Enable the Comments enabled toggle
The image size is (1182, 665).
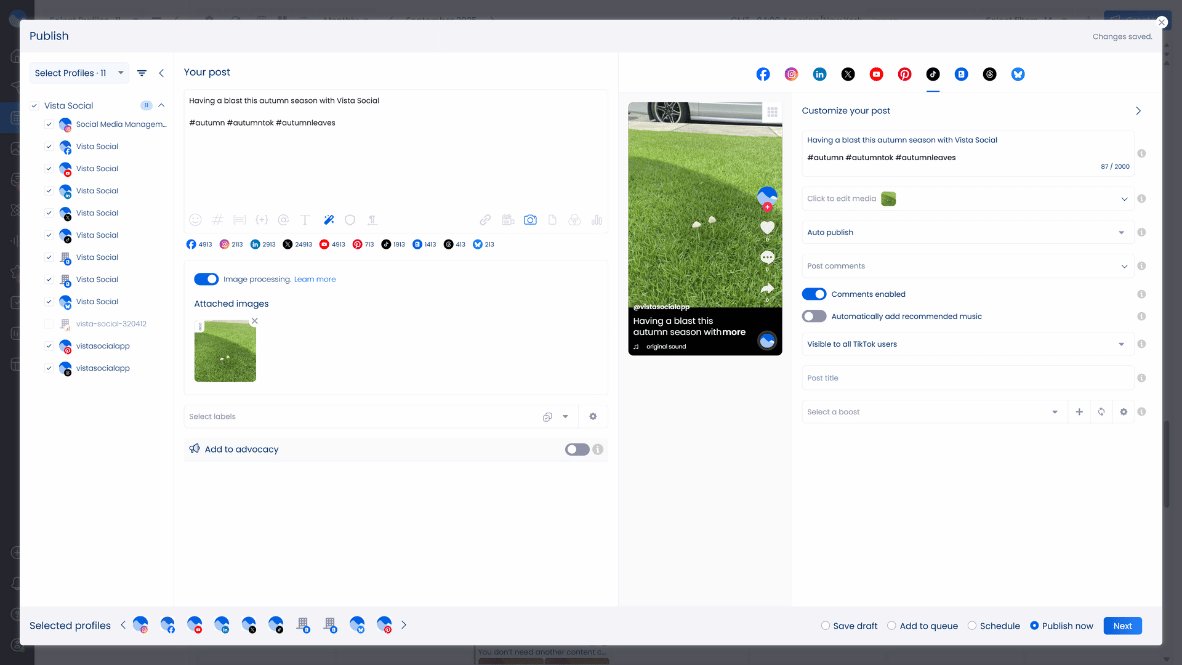click(x=814, y=294)
